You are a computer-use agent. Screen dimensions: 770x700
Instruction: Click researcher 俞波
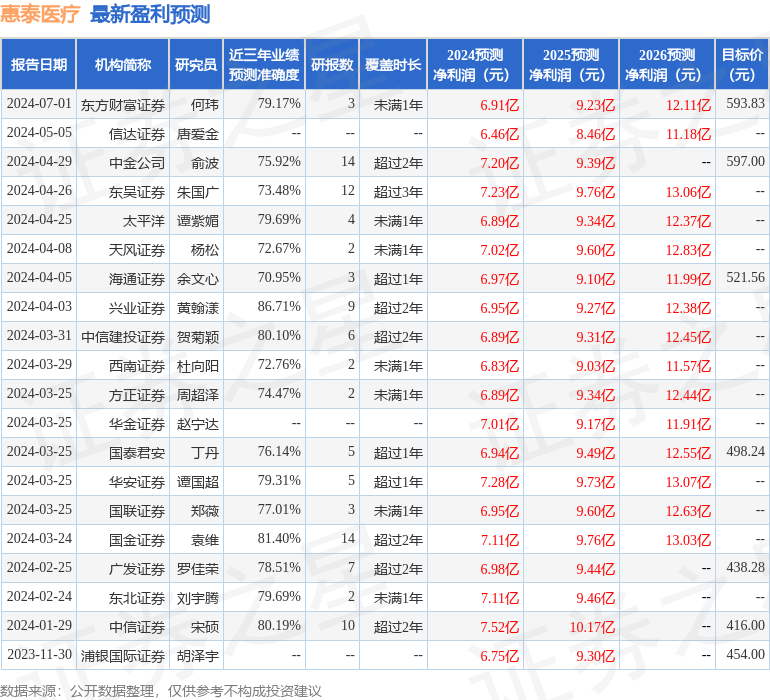205,163
